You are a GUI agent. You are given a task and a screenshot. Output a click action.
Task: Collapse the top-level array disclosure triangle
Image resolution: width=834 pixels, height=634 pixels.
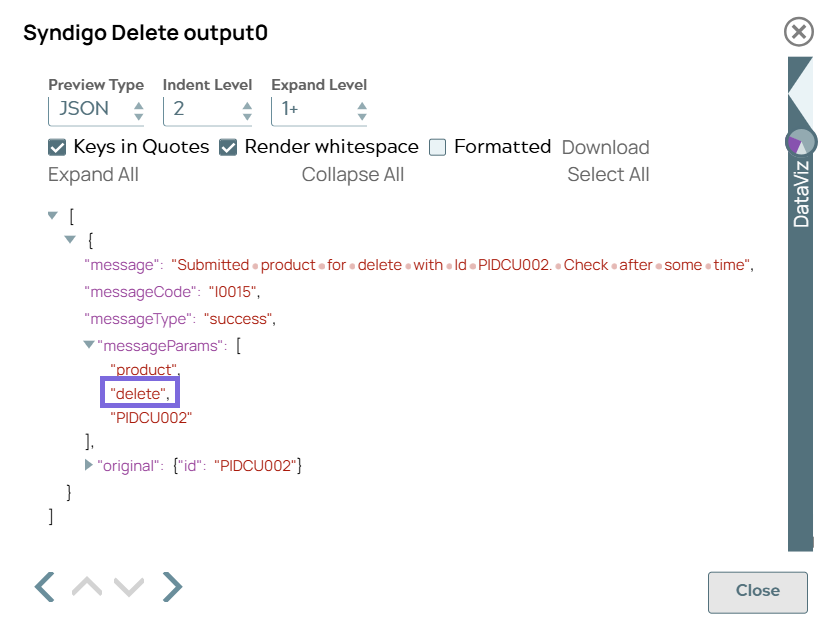pyautogui.click(x=52, y=215)
